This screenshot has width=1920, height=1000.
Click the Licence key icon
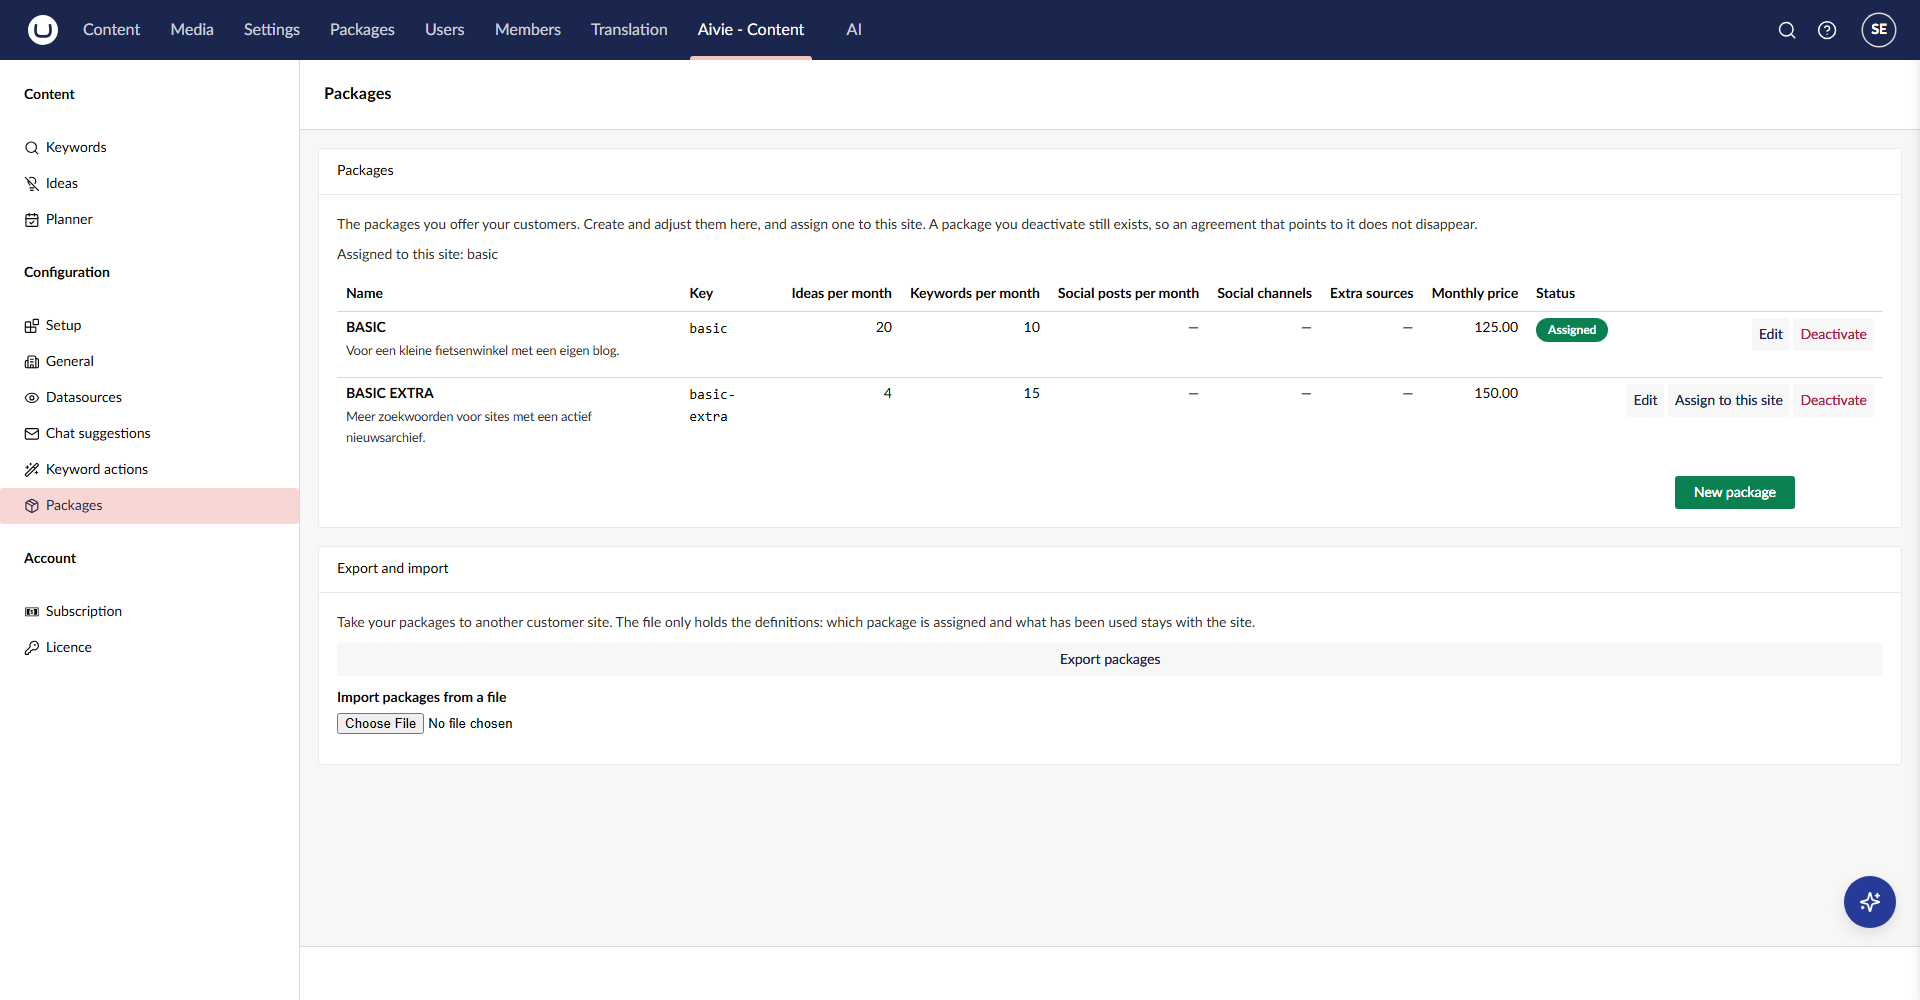pos(32,648)
